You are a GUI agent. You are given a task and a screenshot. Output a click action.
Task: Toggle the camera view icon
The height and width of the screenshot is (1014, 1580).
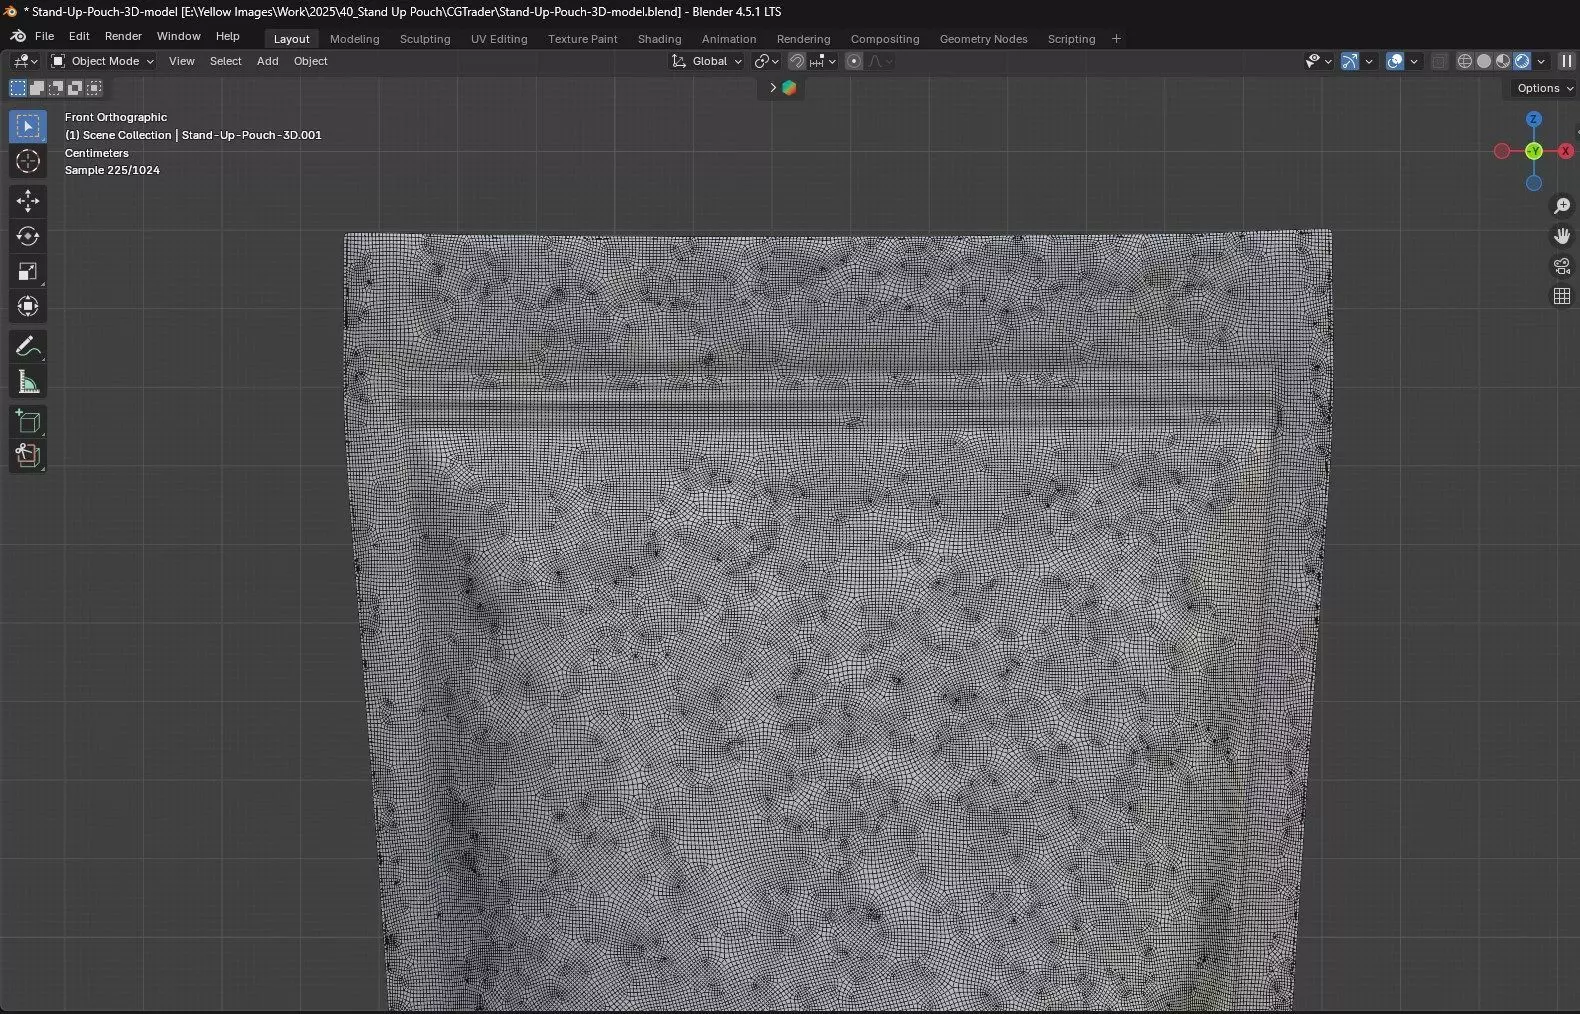pyautogui.click(x=1562, y=266)
